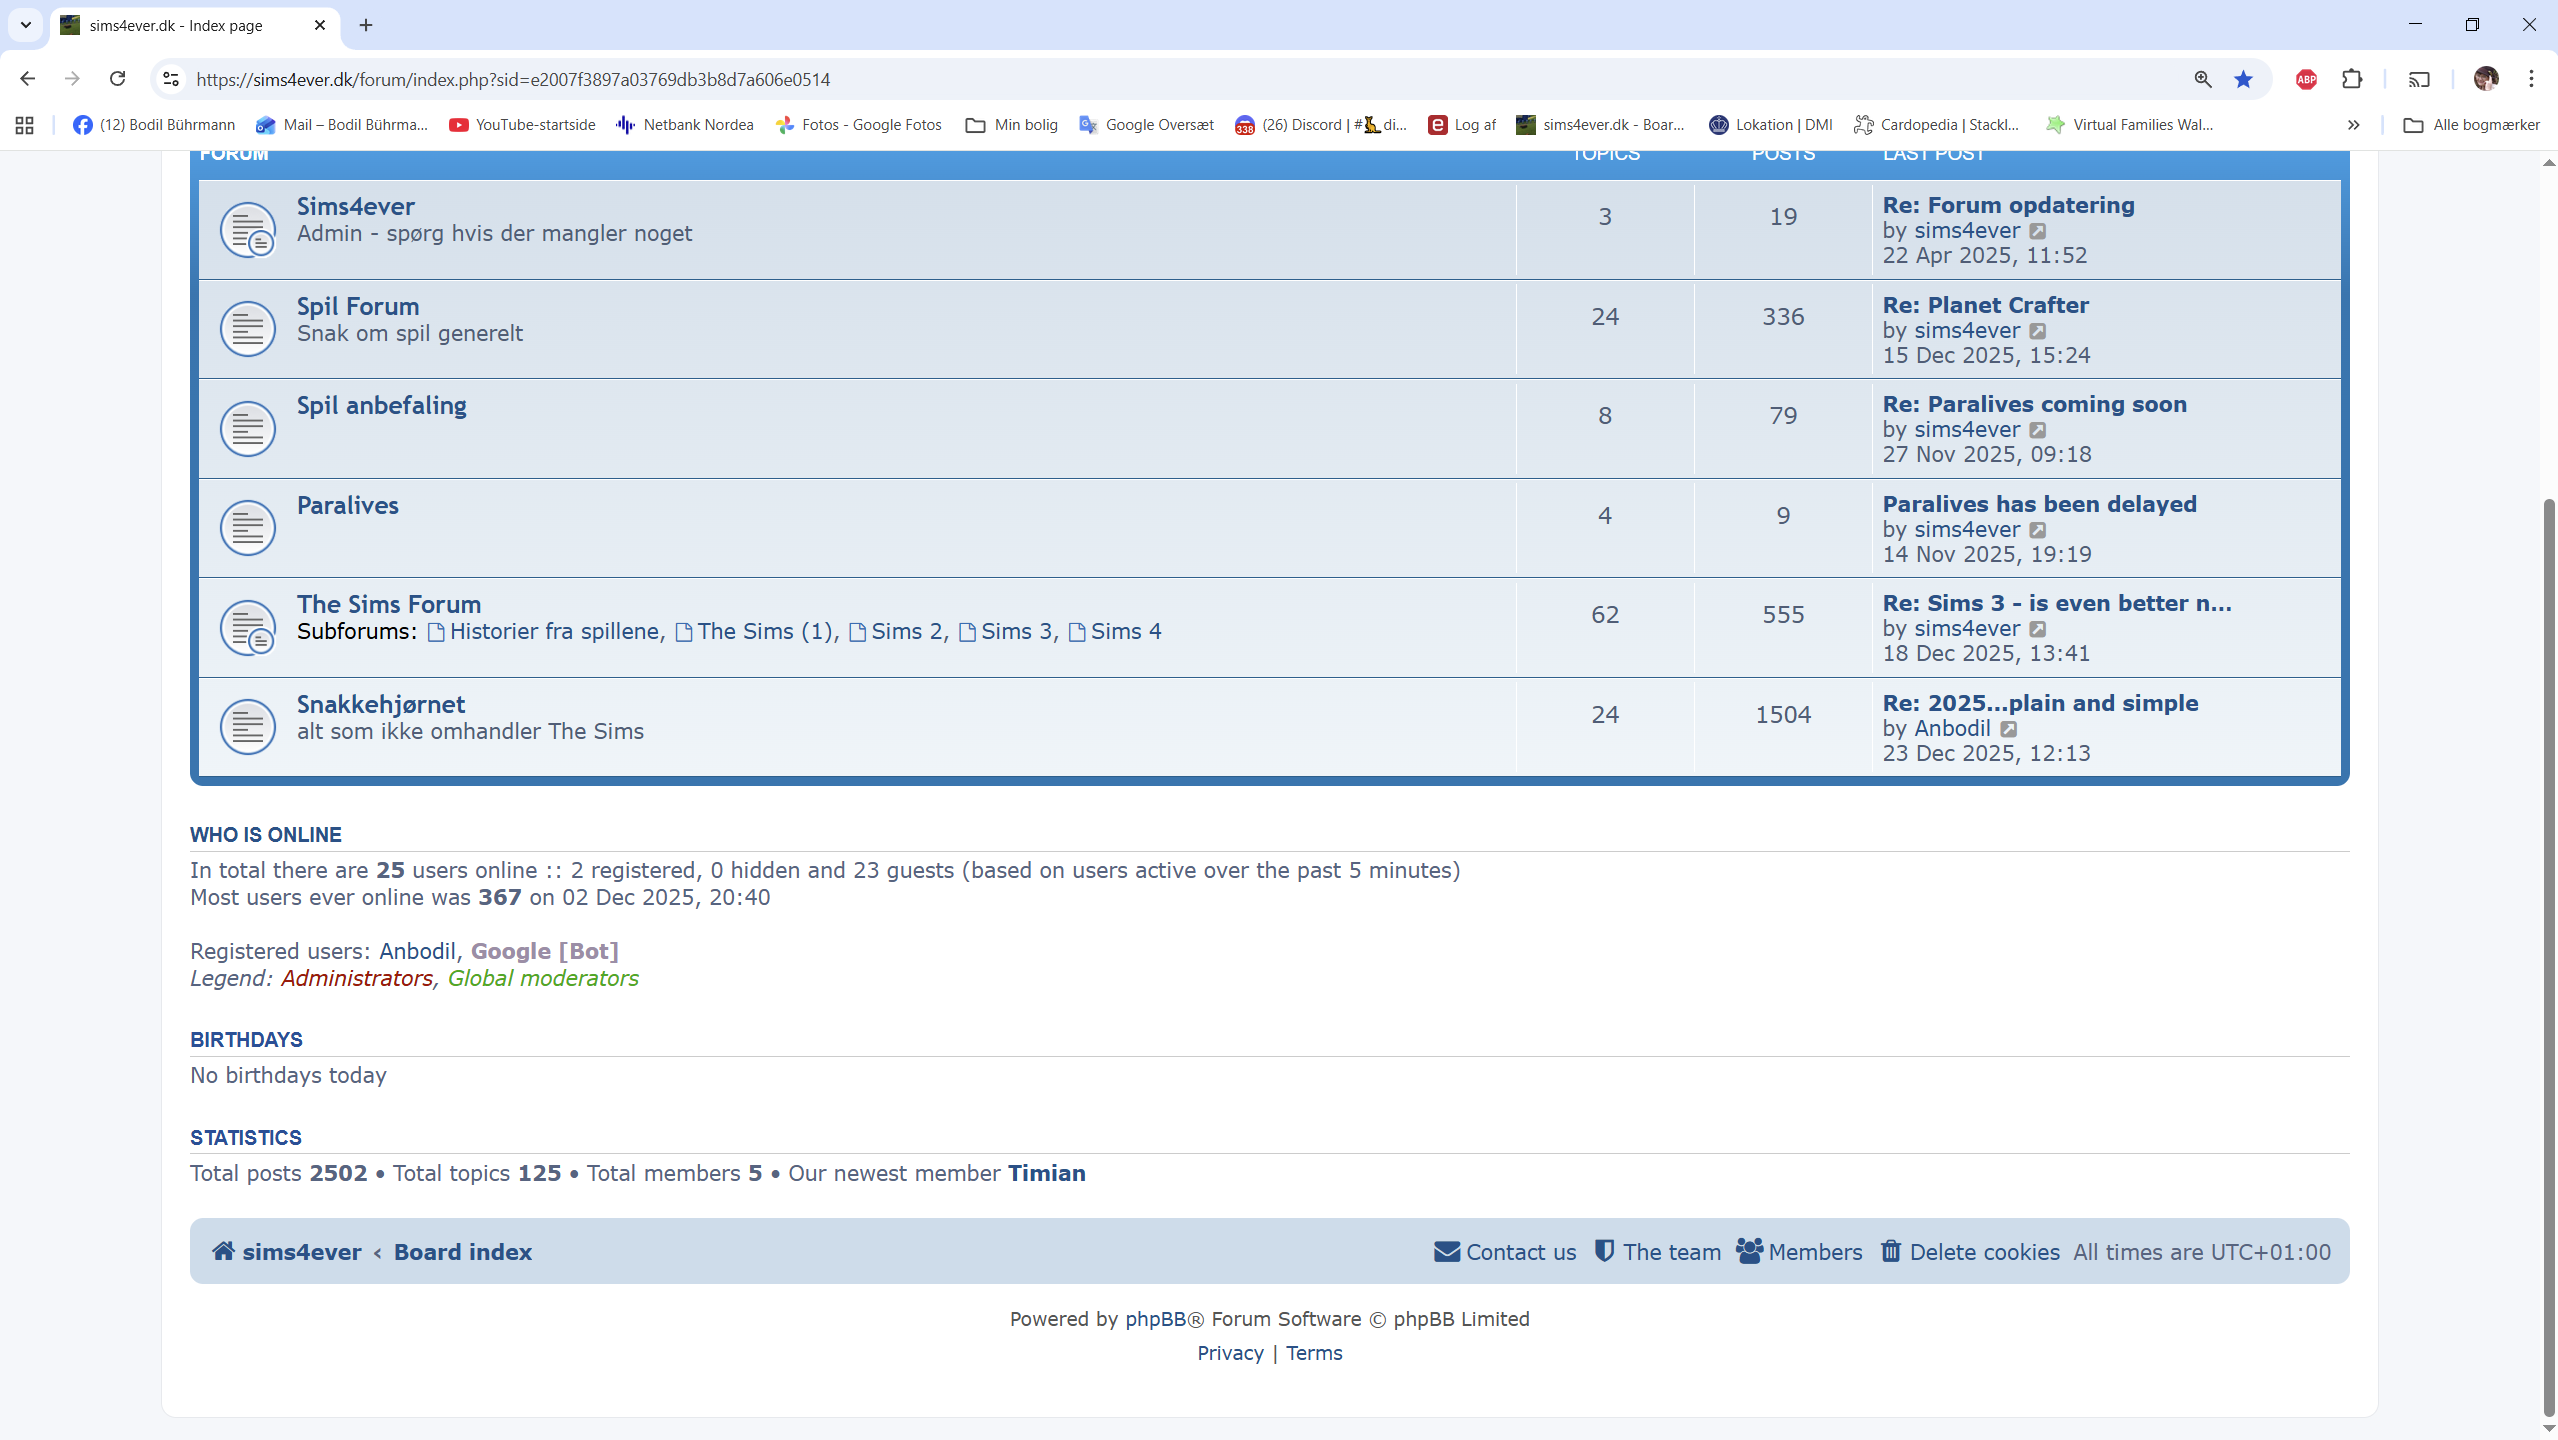Click The team shield icon
The image size is (2558, 1440).
tap(1604, 1251)
